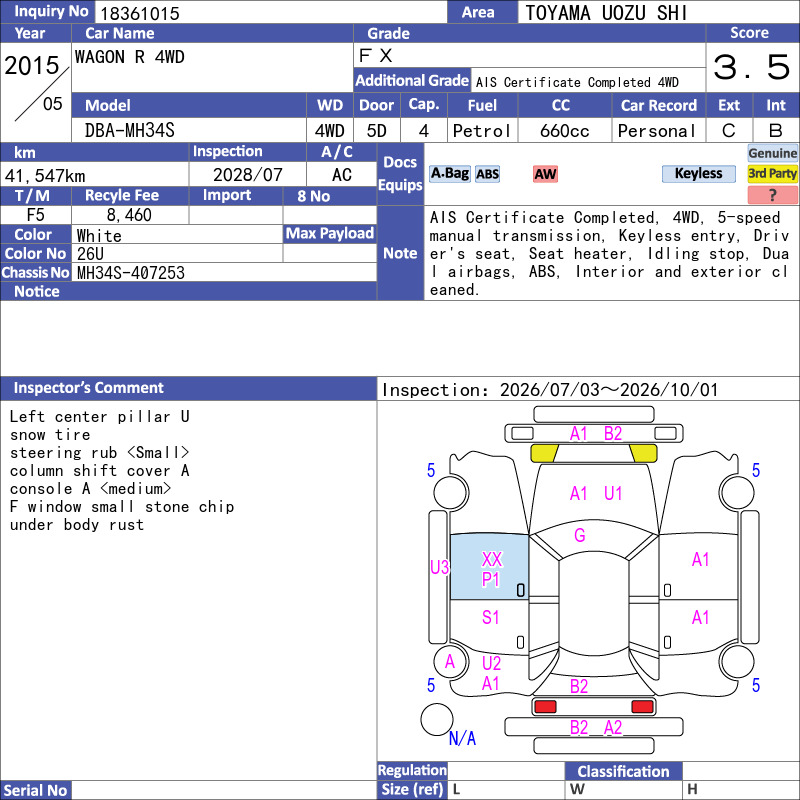Click the U2 mark on the rear quarter
This screenshot has height=800, width=800.
(491, 663)
